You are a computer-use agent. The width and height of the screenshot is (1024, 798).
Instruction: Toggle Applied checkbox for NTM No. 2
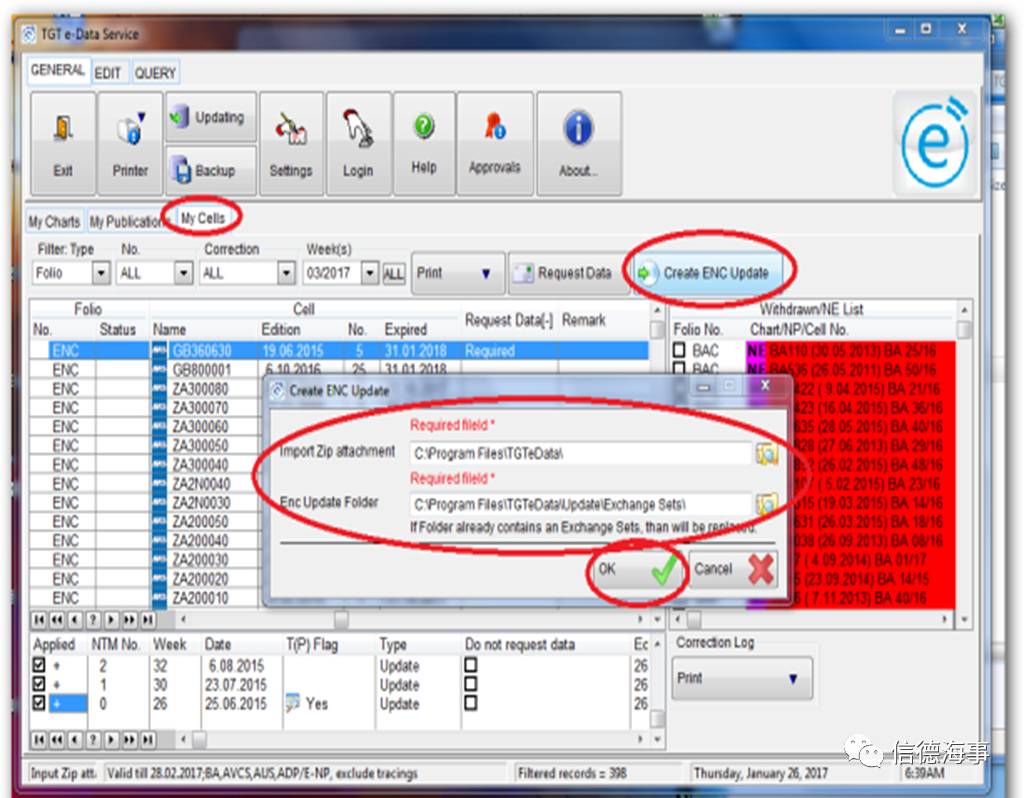pyautogui.click(x=39, y=665)
